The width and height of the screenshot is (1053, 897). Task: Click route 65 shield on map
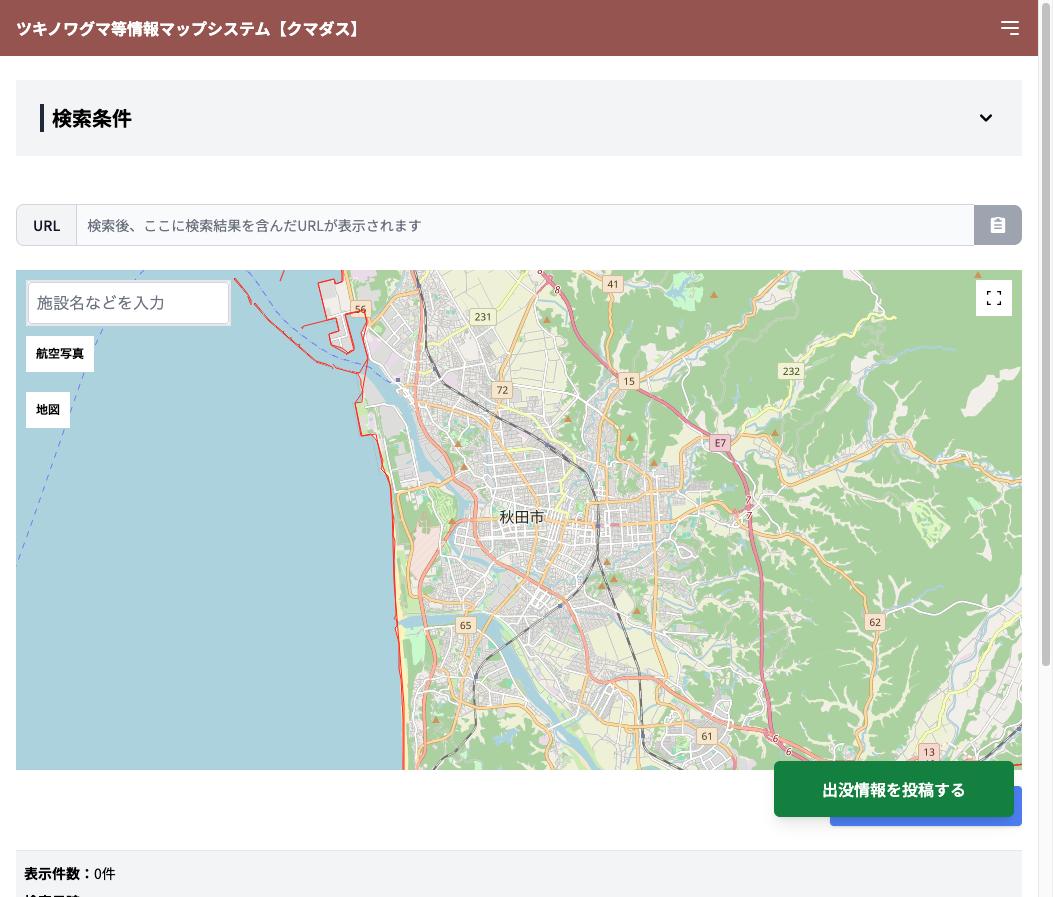click(x=465, y=625)
